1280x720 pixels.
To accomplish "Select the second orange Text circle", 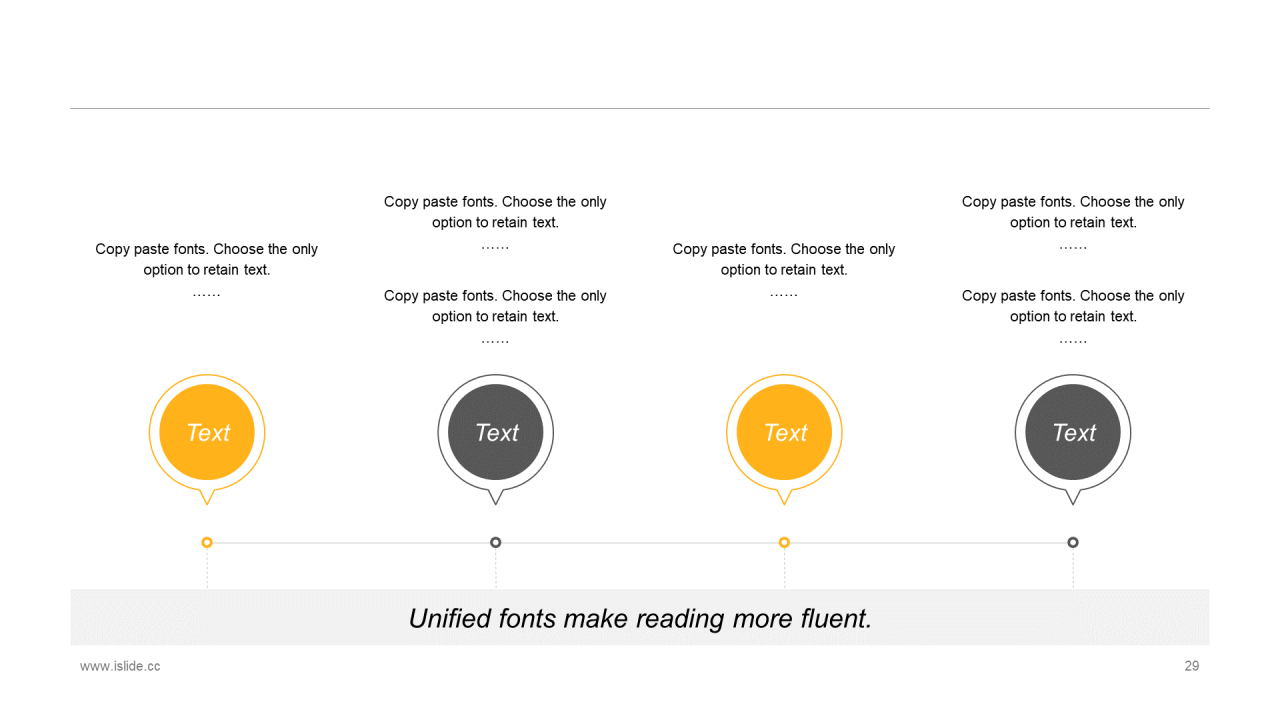I will pos(784,432).
